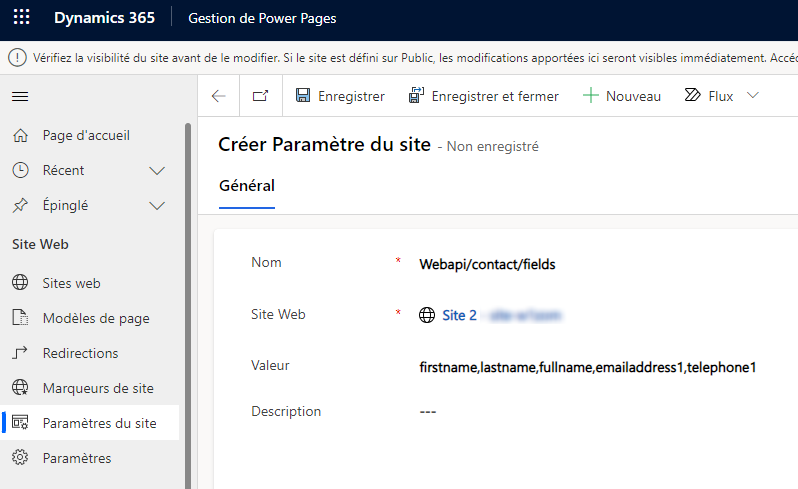The height and width of the screenshot is (489, 798).
Task: Click the sidebar vertical scrollbar
Action: [x=188, y=305]
